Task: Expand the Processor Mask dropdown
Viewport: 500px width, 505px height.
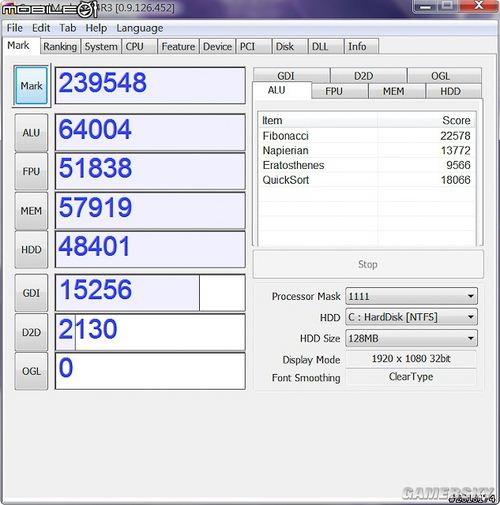Action: coord(411,296)
